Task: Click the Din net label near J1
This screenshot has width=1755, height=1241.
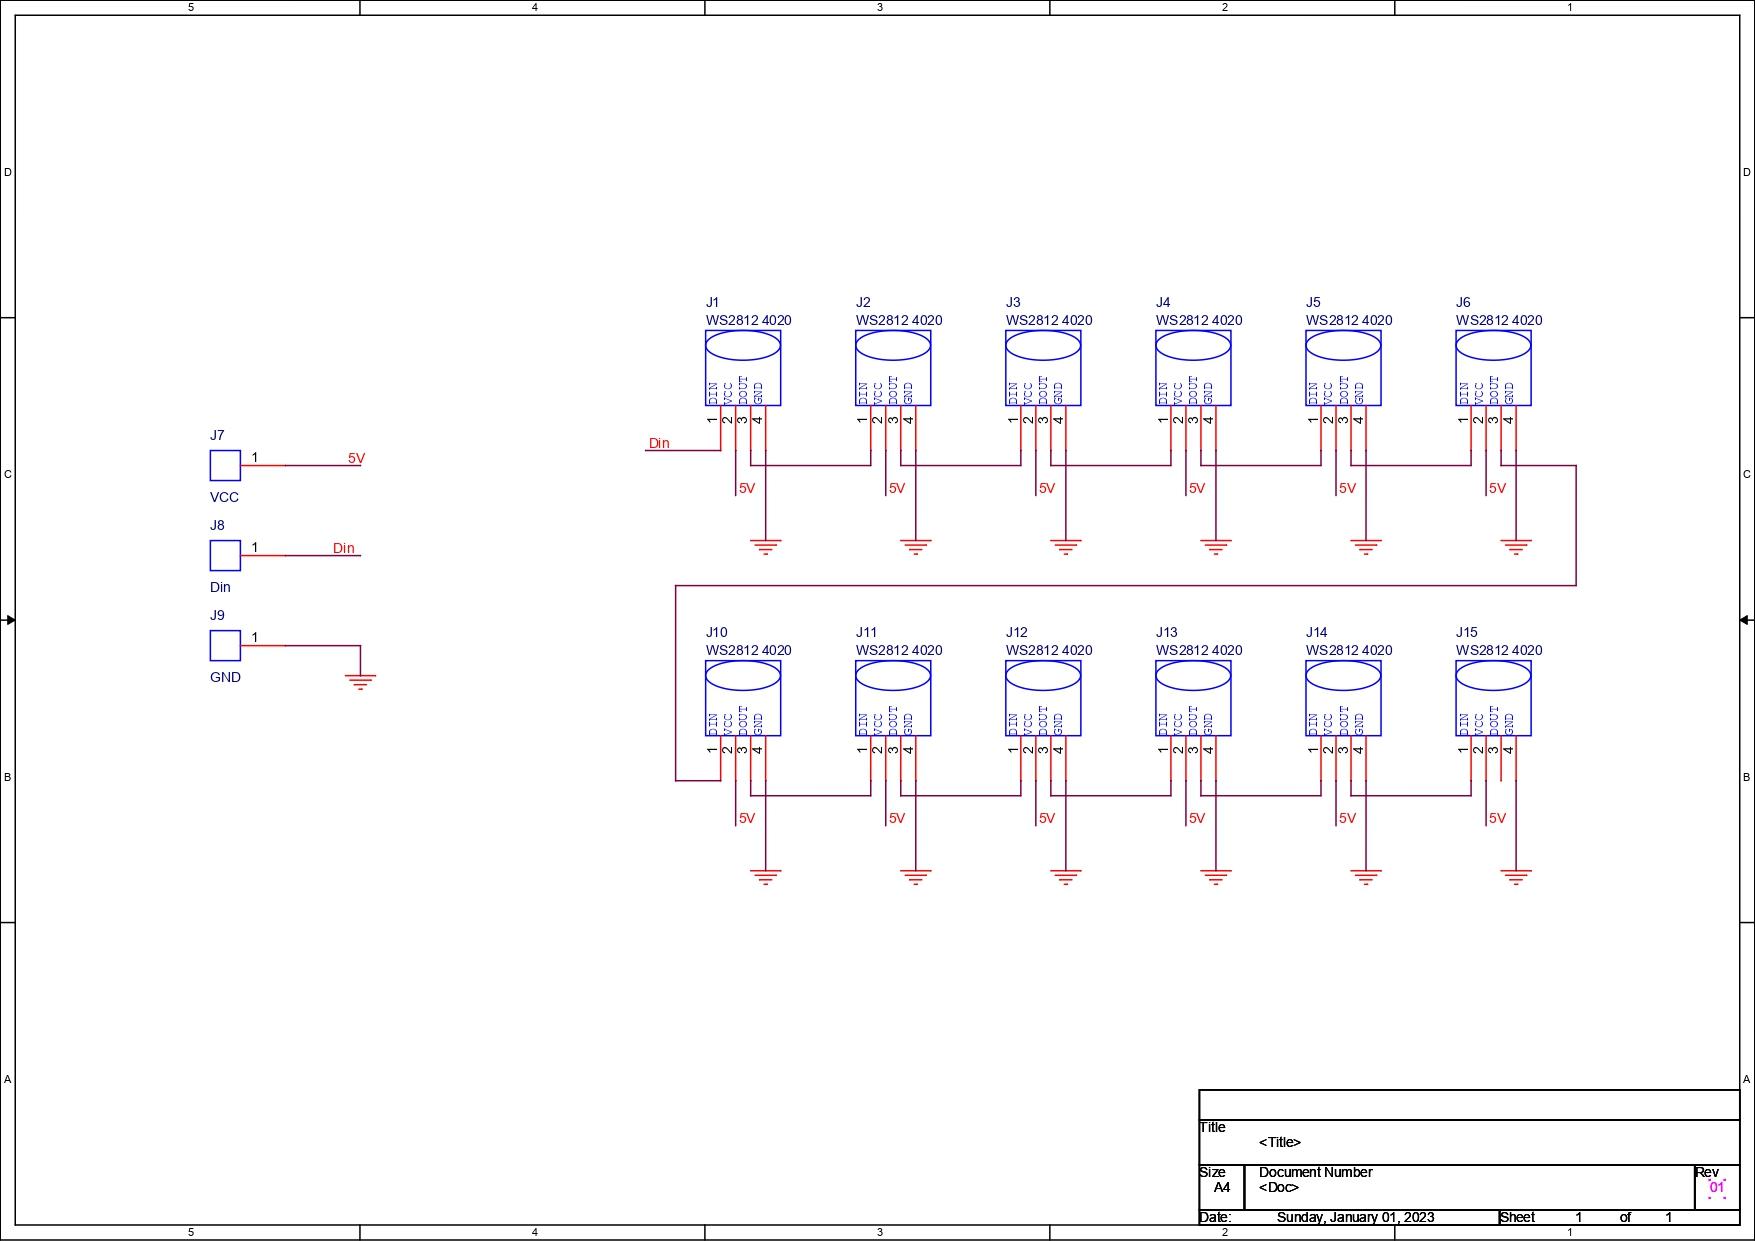Action: pos(659,443)
